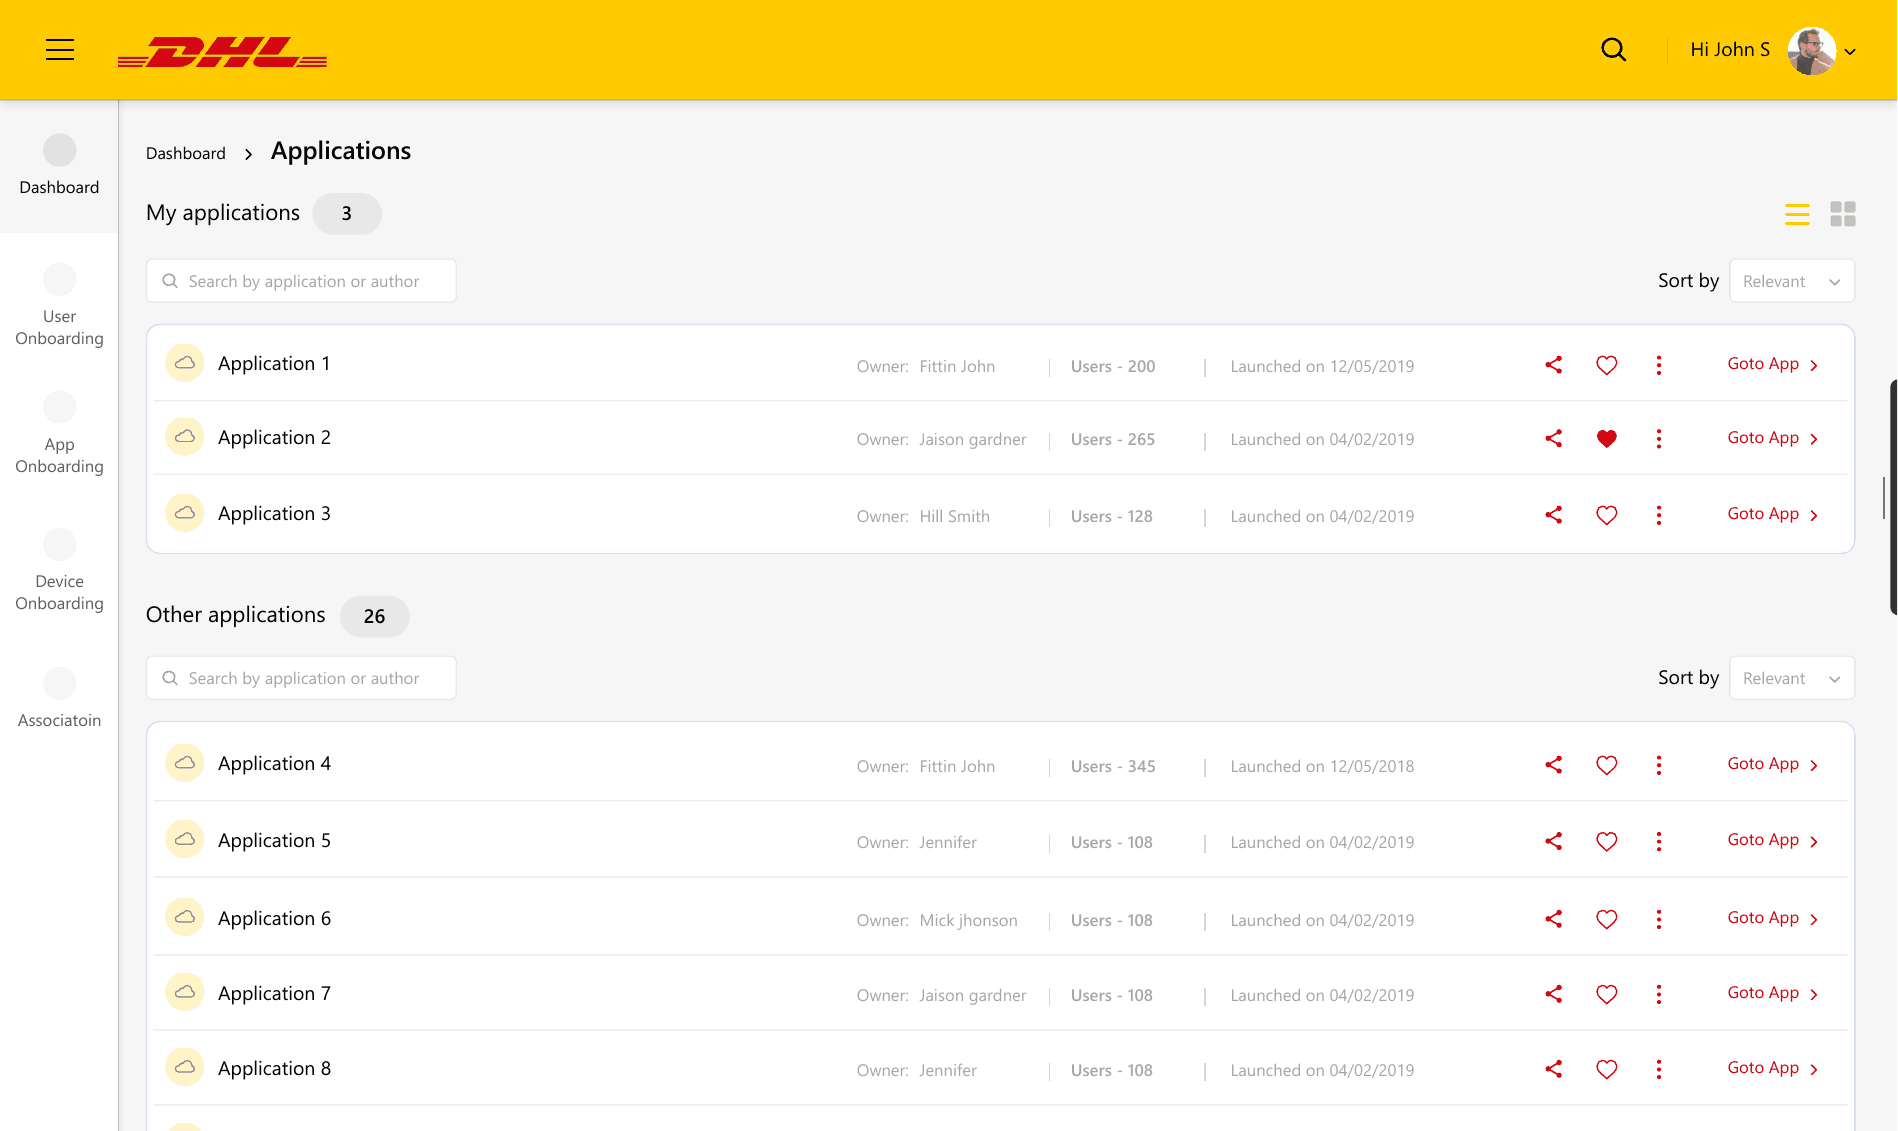Click the page vertical scrollbar
Image resolution: width=1898 pixels, height=1131 pixels.
pyautogui.click(x=1893, y=497)
